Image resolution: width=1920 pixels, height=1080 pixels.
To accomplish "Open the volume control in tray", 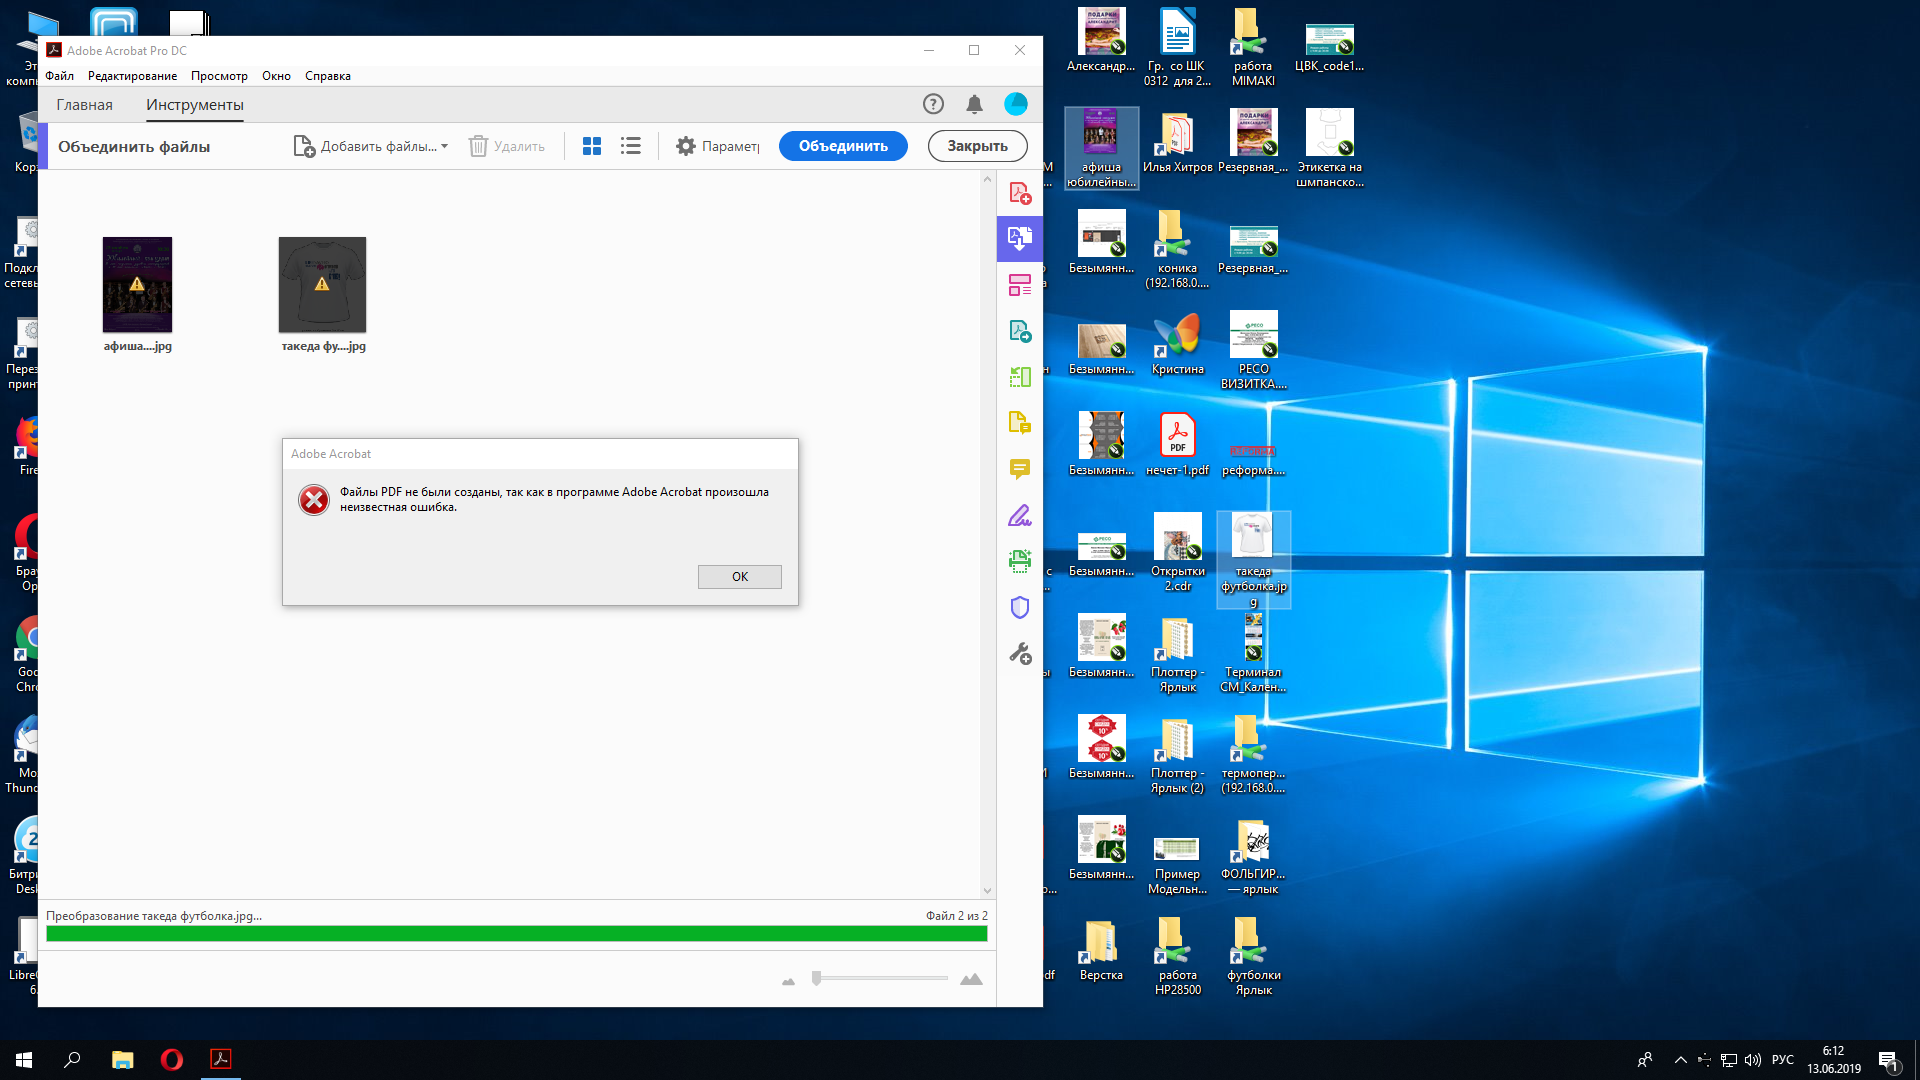I will 1752,1060.
